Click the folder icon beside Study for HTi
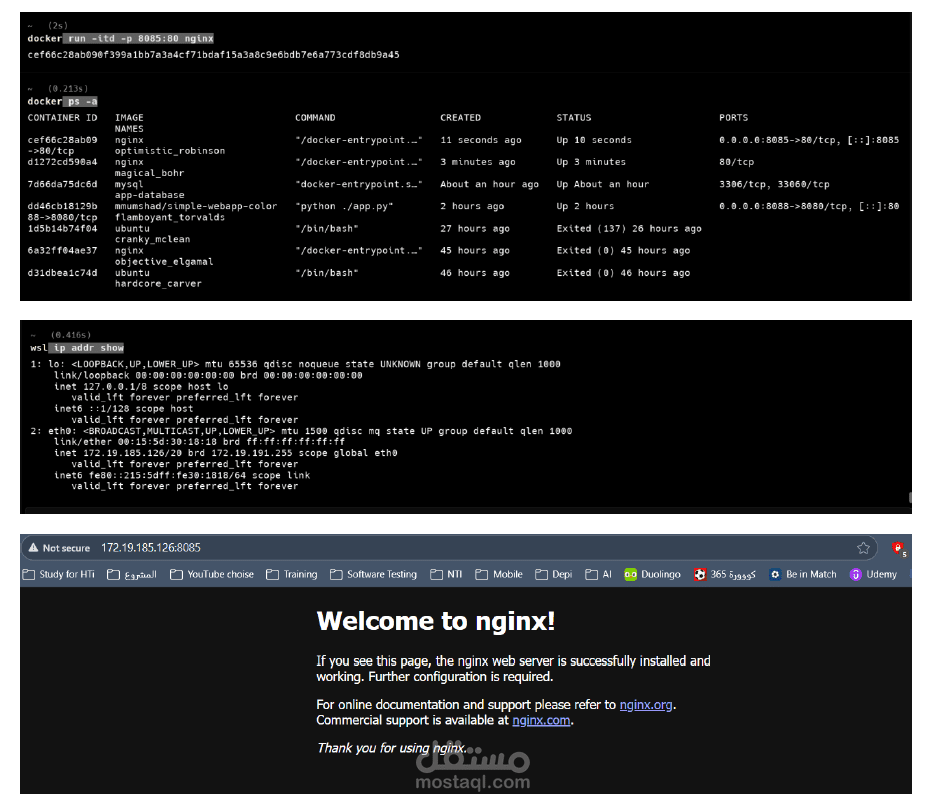 (x=28, y=574)
